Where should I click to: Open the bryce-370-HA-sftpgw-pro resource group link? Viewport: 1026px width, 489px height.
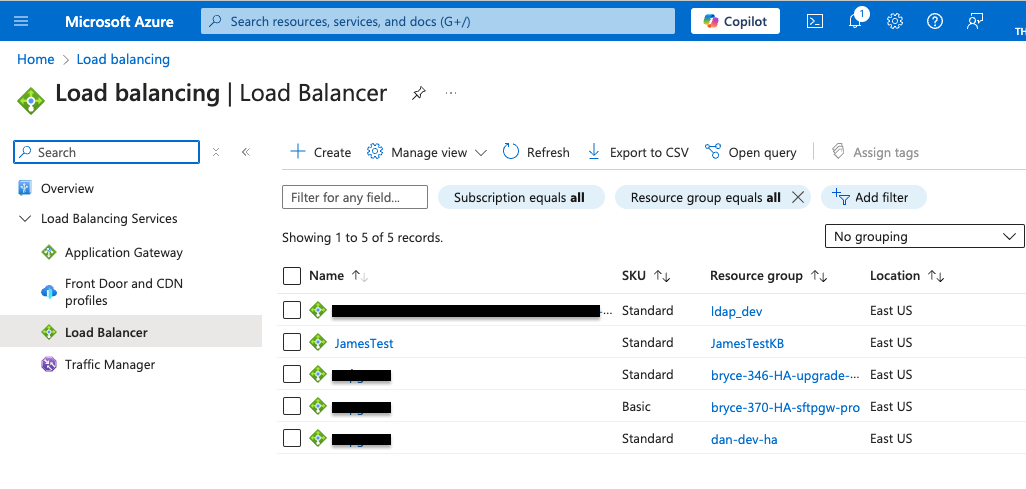click(785, 407)
